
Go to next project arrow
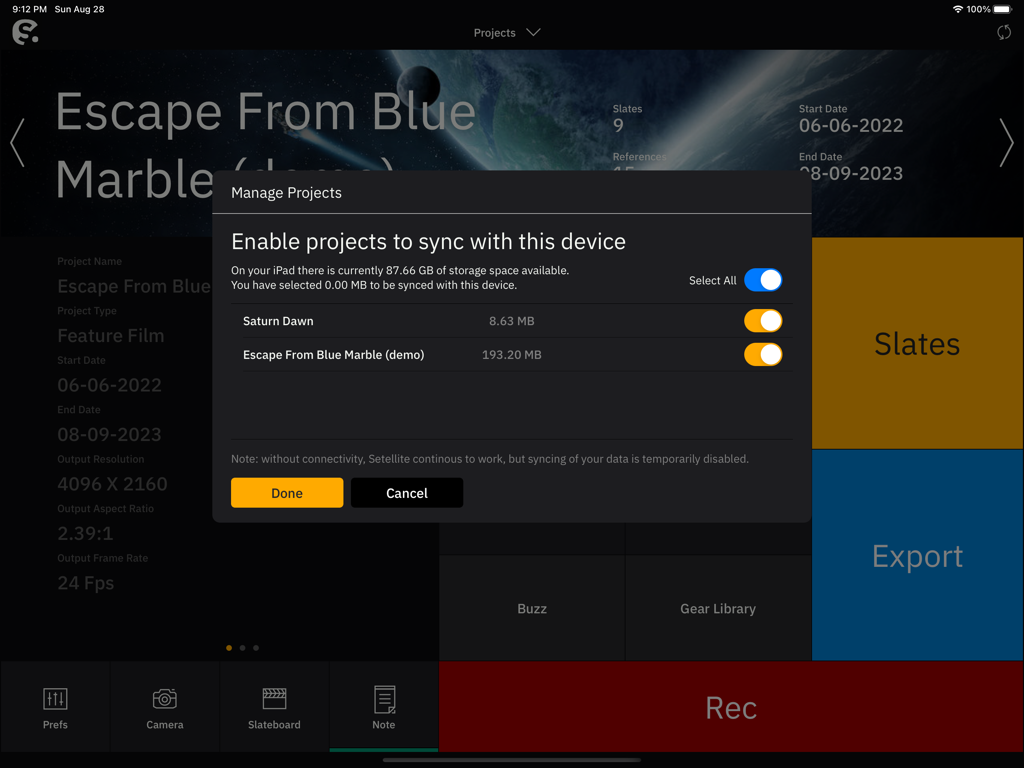tap(1006, 143)
